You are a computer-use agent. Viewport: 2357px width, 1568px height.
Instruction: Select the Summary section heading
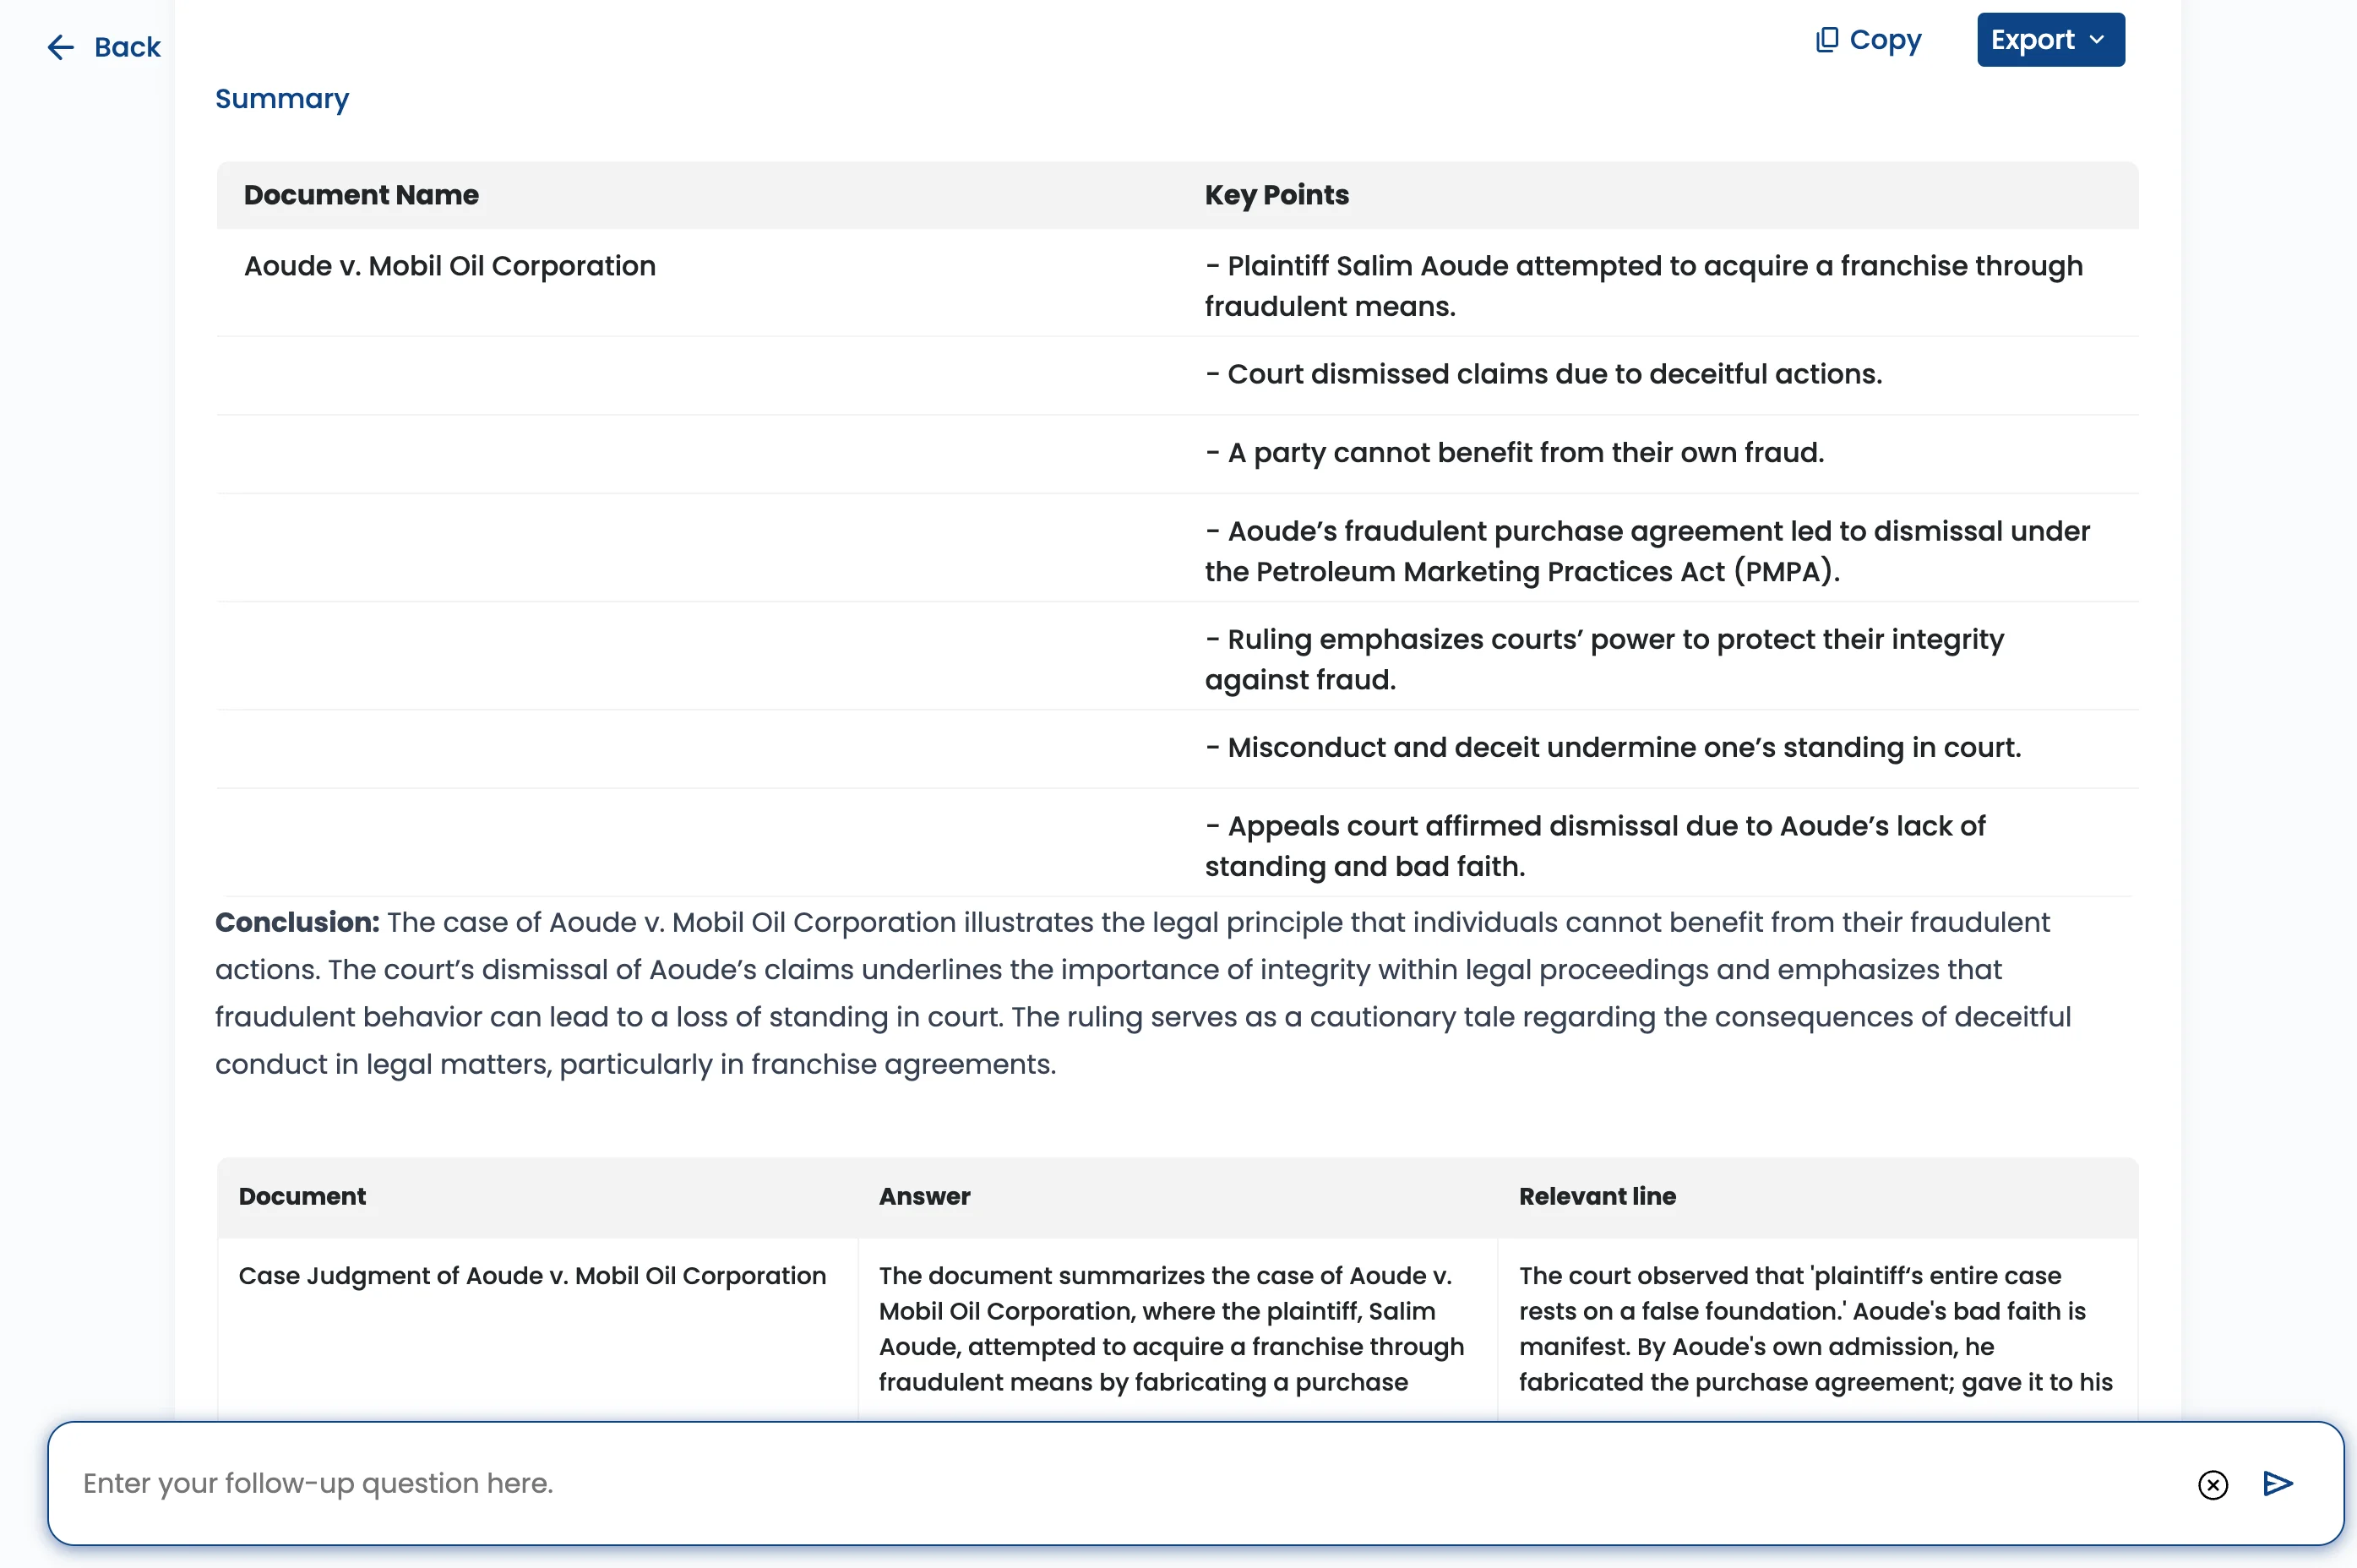point(282,99)
